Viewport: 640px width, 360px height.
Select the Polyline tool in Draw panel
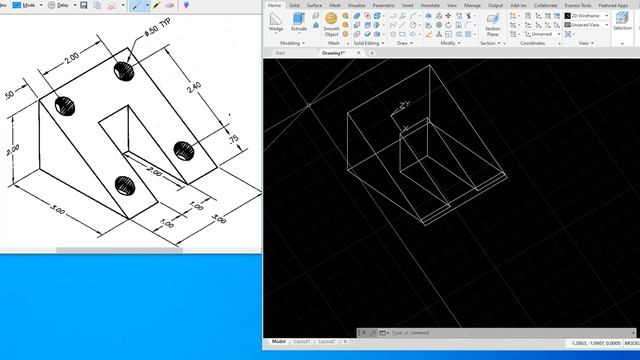coord(393,16)
